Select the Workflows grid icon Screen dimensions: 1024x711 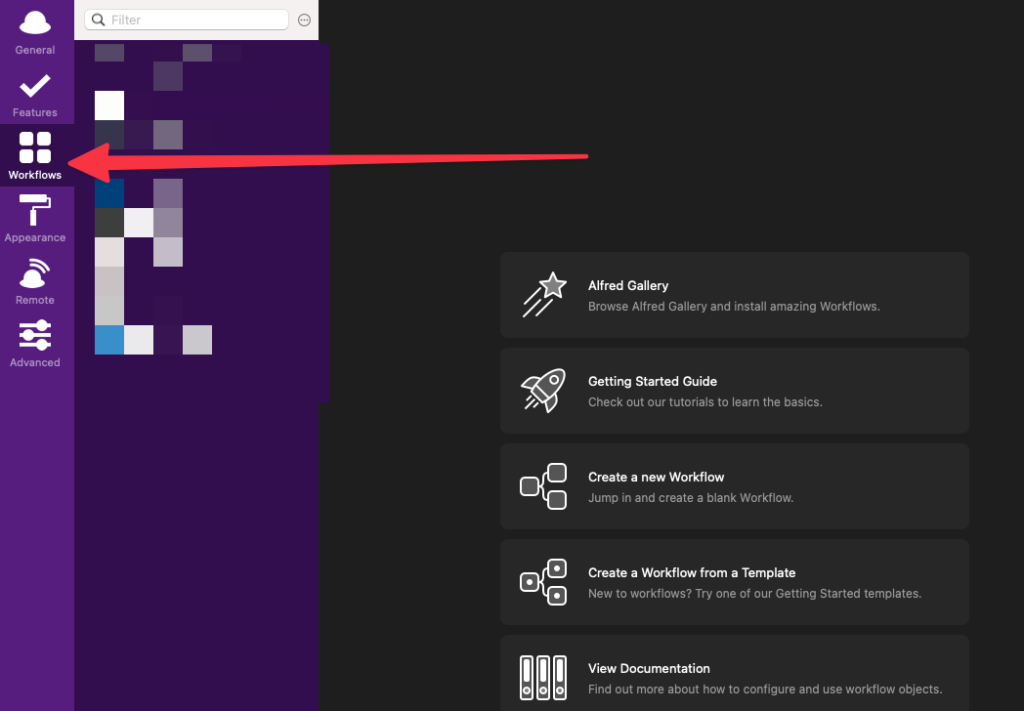35,148
